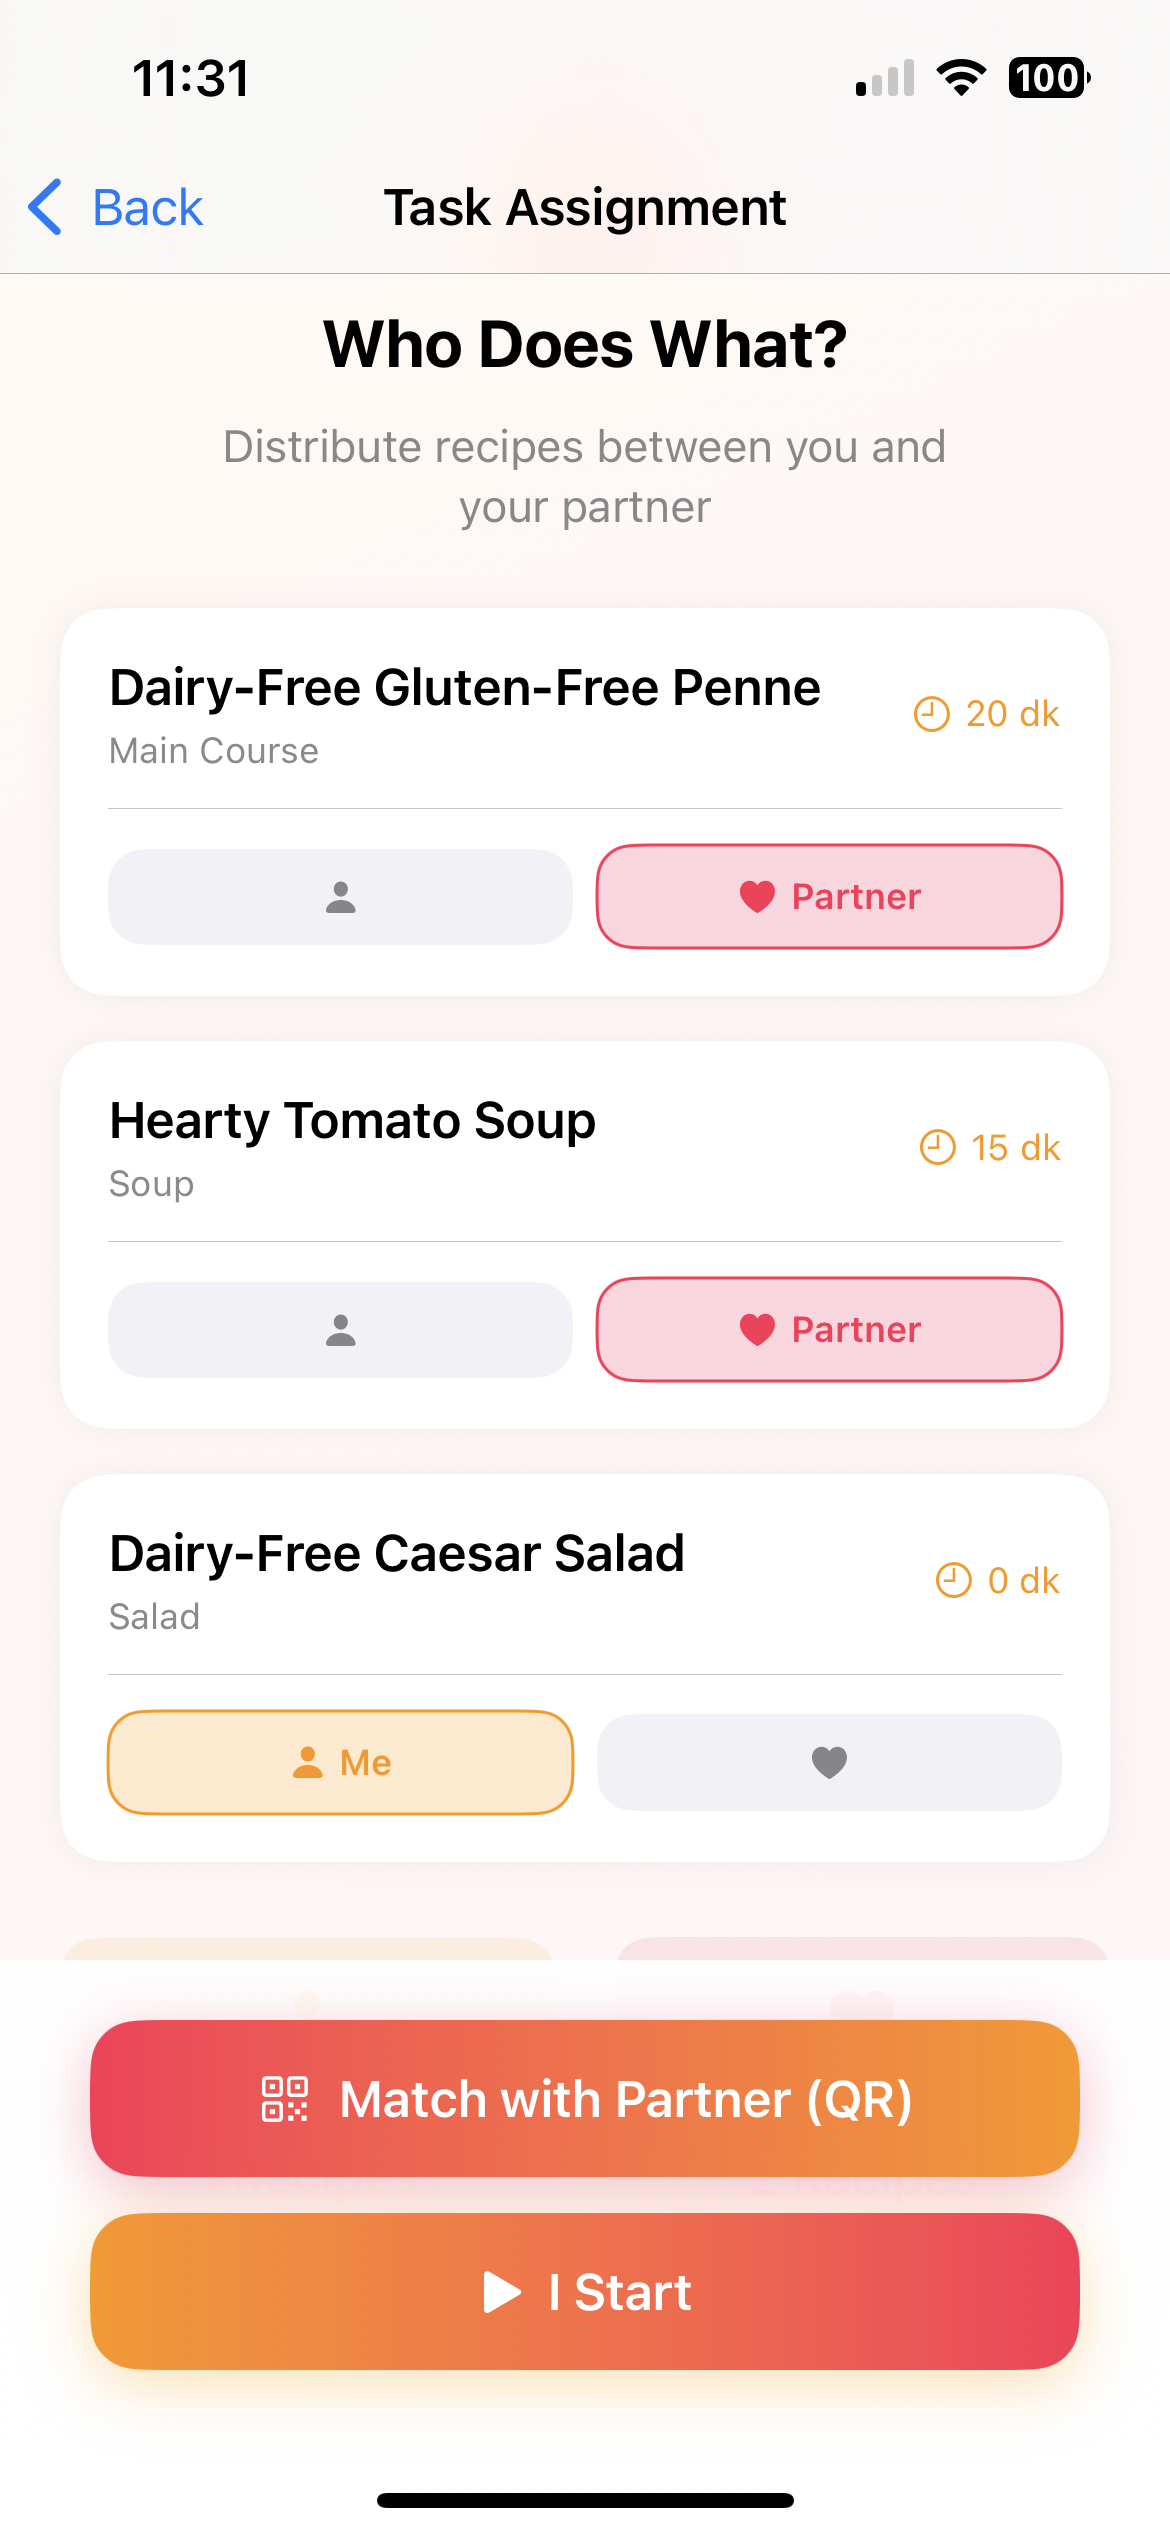This screenshot has width=1170, height=2532.
Task: Toggle Partner for Dairy-Free Gluten-Free Penne
Action: pos(829,897)
